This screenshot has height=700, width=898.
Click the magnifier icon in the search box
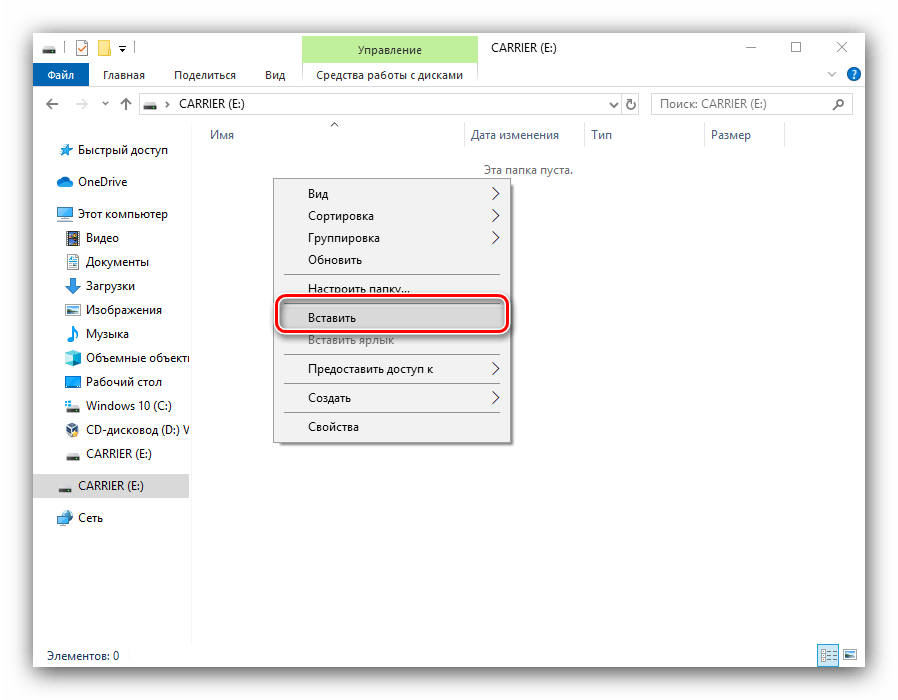click(x=842, y=104)
